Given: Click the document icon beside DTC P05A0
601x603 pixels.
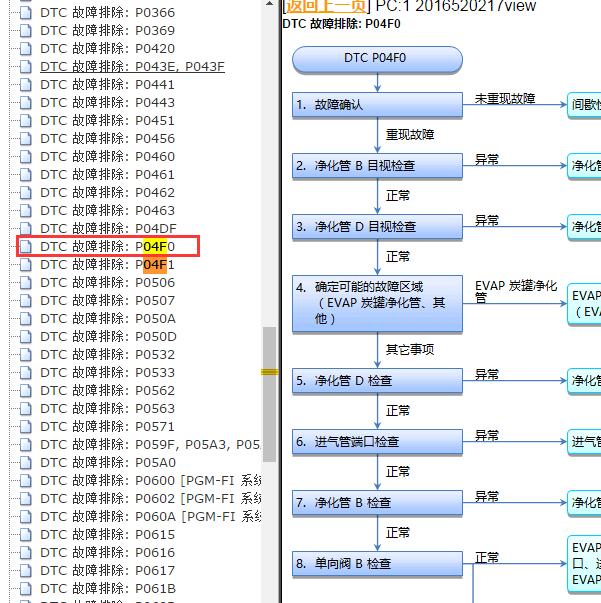Looking at the screenshot, I should 25,463.
